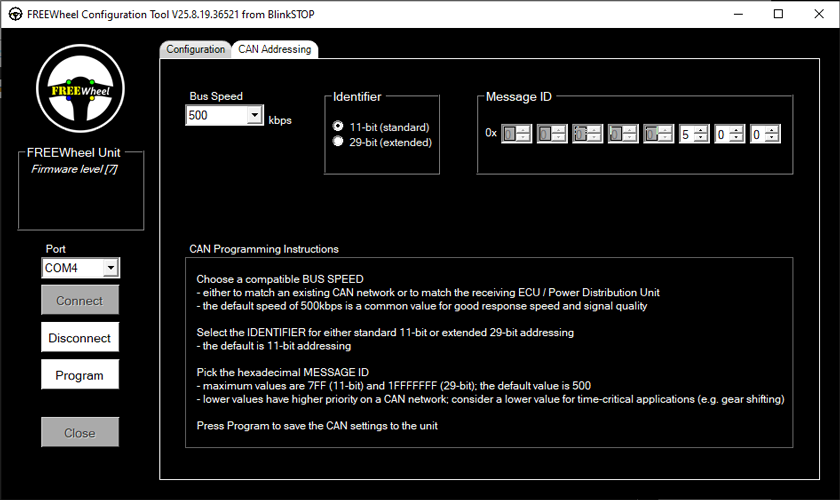Click the Disconnect button
Screen dimensions: 840x500
[80, 338]
